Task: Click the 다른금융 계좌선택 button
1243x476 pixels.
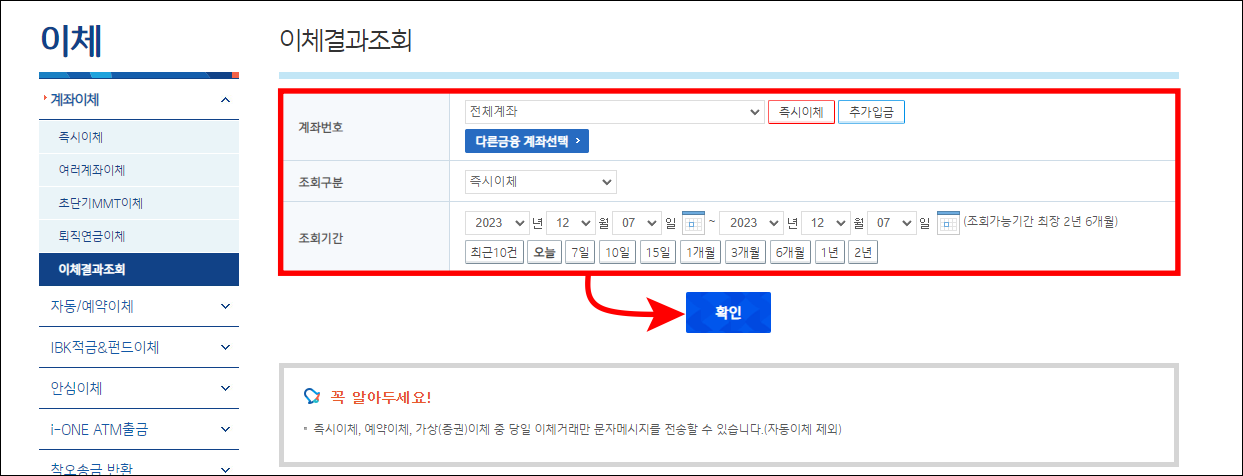Action: tap(527, 141)
